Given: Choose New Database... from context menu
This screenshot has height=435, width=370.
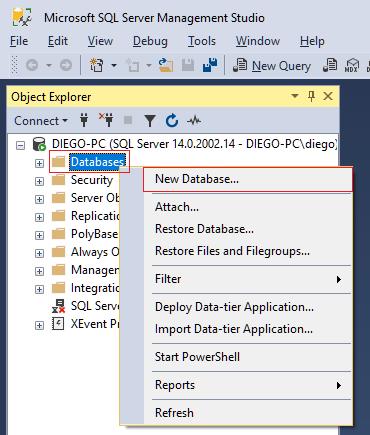Looking at the screenshot, I should click(248, 179).
